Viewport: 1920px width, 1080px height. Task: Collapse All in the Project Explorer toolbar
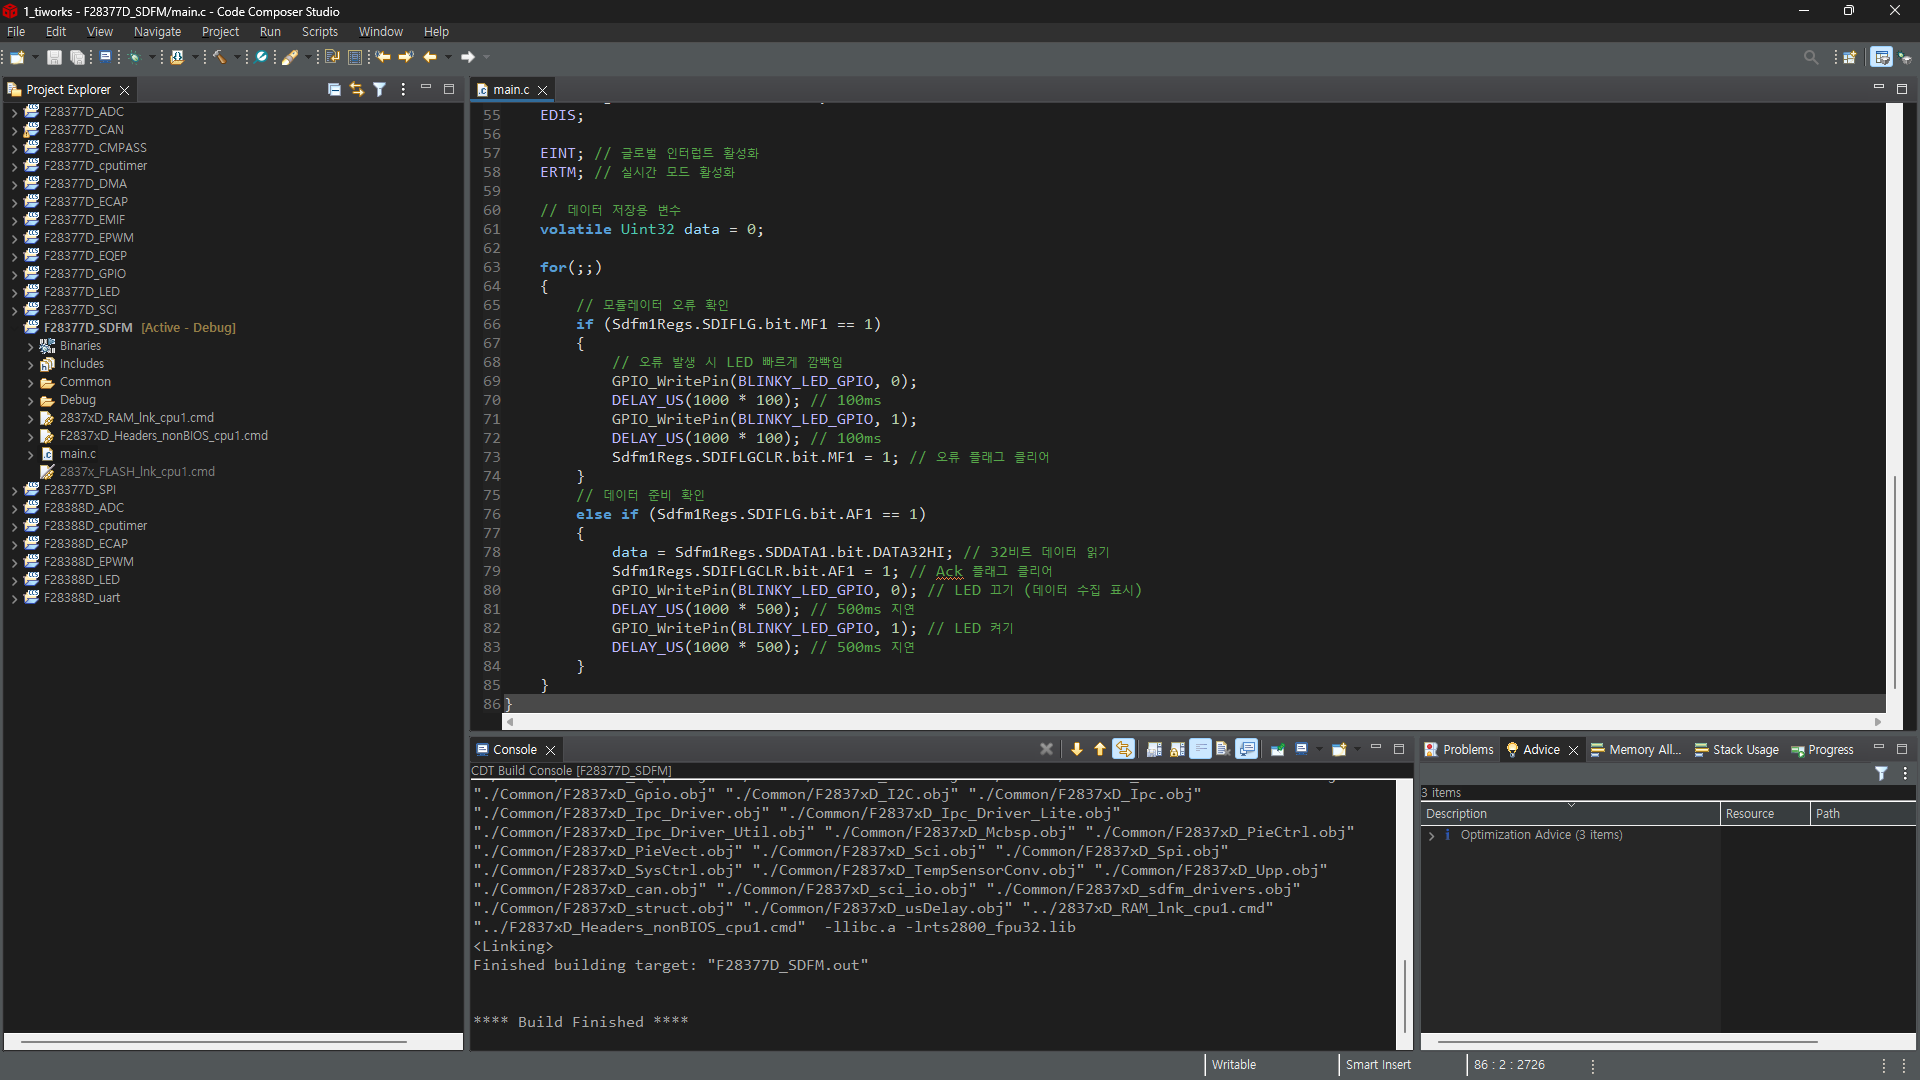click(334, 89)
